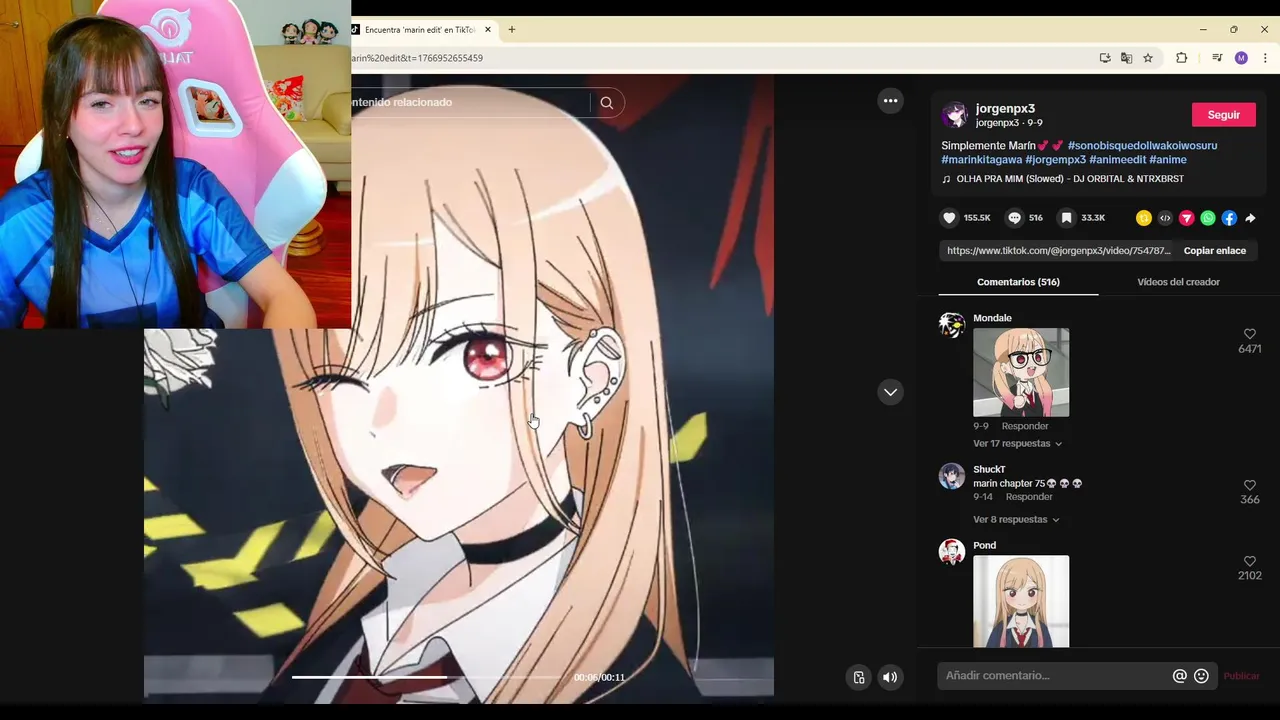Select the 'Encuentra marin edit en TikTok' tab
The width and height of the screenshot is (1280, 720).
click(x=420, y=30)
